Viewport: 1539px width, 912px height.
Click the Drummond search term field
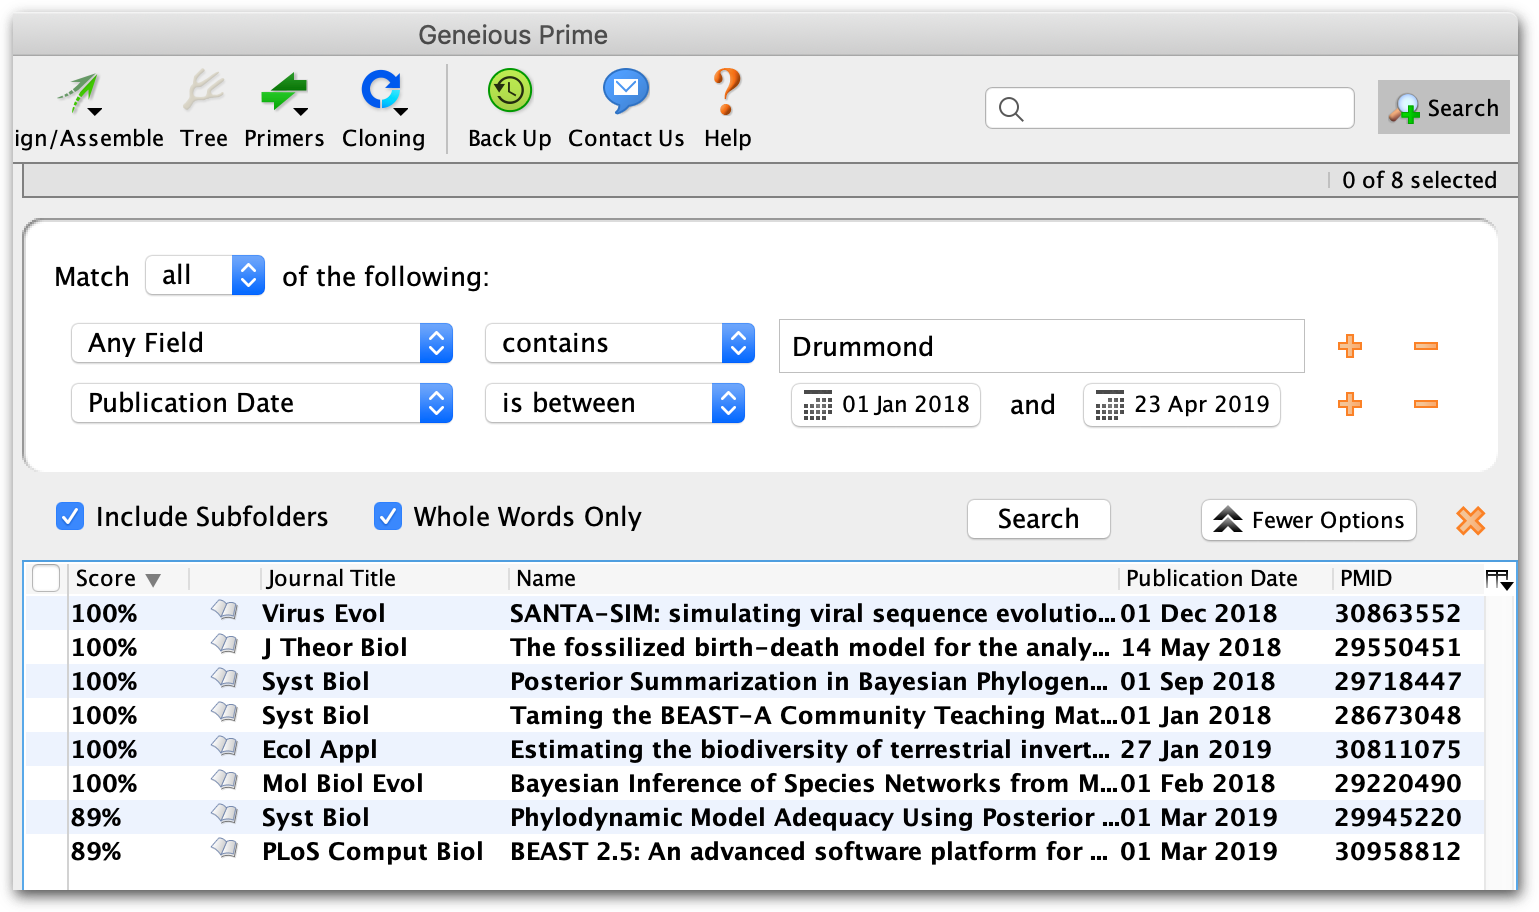pyautogui.click(x=1041, y=346)
